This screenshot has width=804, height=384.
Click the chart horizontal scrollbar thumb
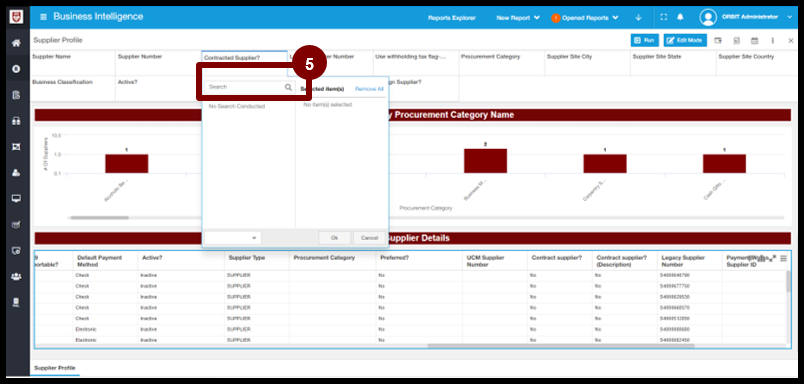pyautogui.click(x=100, y=218)
